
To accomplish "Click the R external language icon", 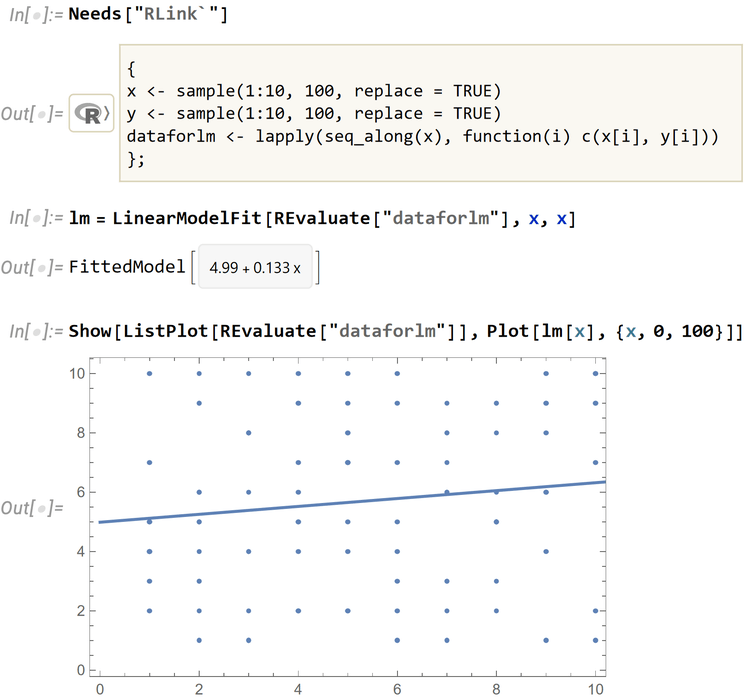I will click(x=91, y=113).
